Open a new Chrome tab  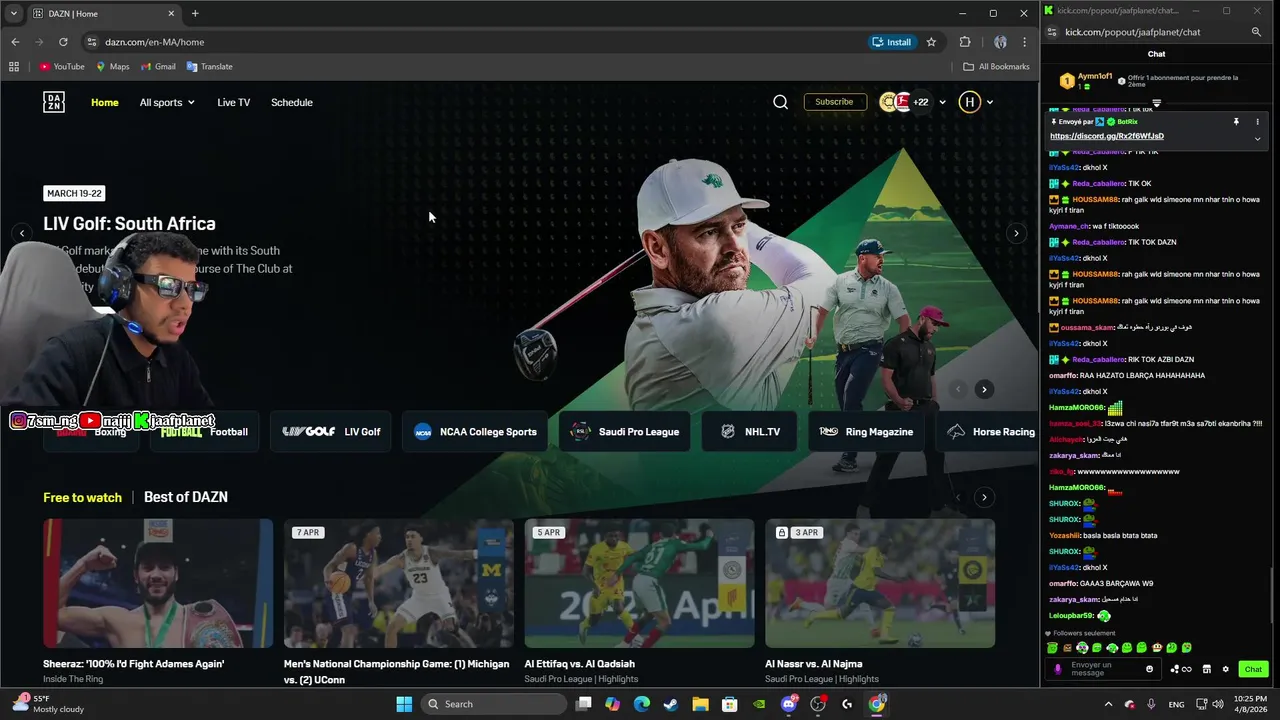(x=195, y=14)
